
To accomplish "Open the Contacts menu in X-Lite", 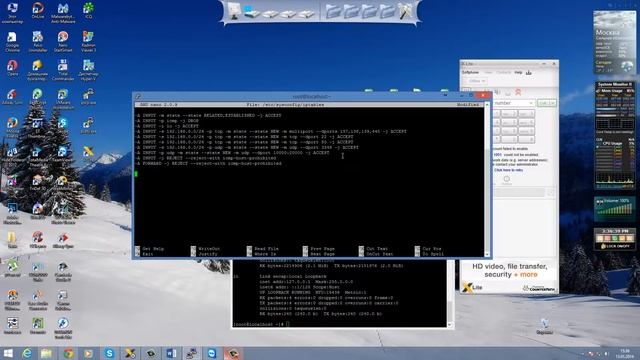I will (x=503, y=72).
